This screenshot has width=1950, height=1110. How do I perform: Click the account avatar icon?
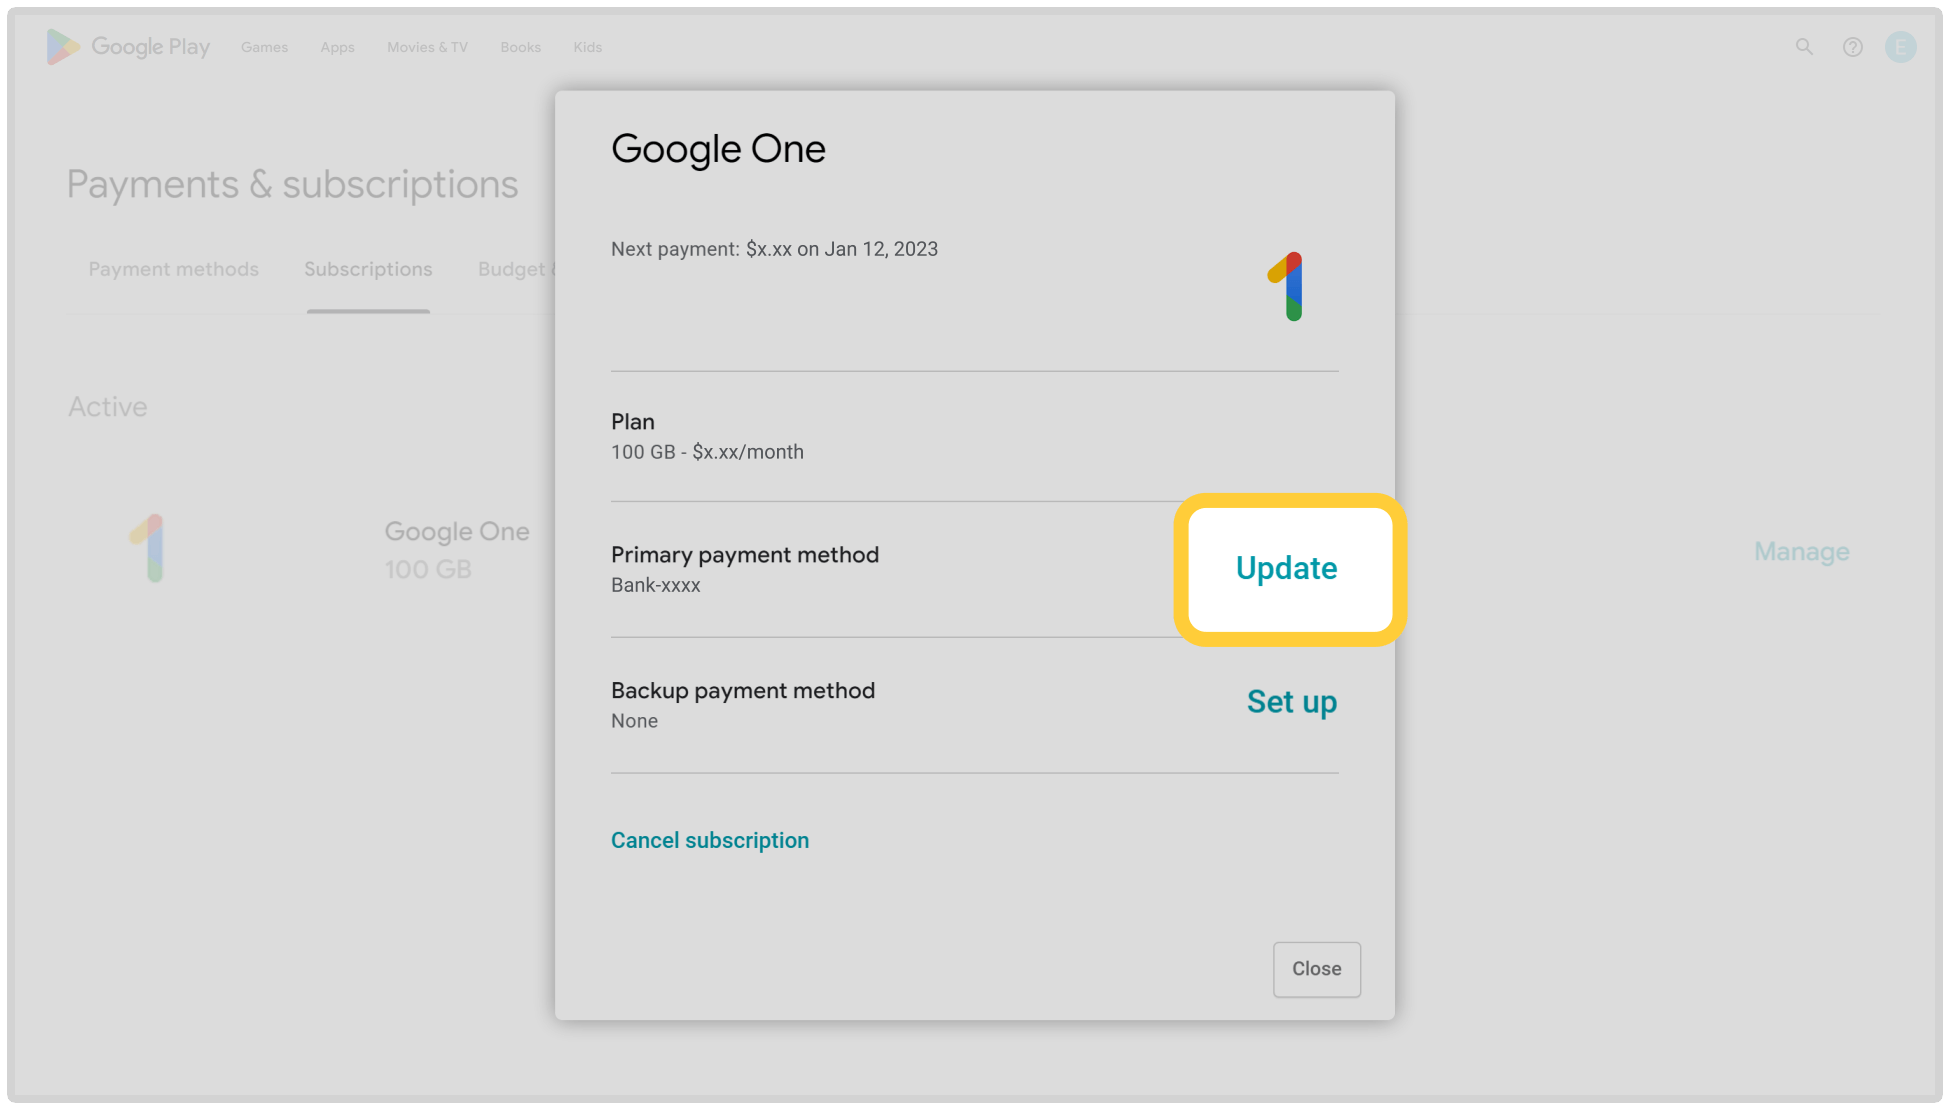click(x=1900, y=47)
